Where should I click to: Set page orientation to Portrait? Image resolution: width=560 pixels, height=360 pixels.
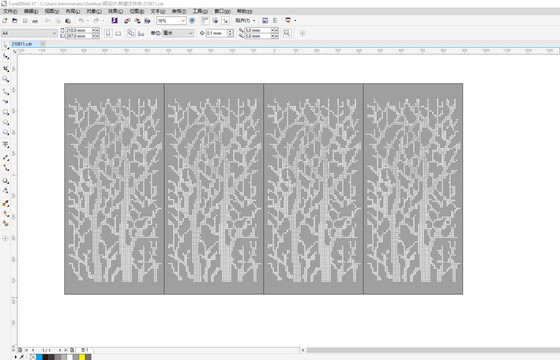[x=108, y=33]
